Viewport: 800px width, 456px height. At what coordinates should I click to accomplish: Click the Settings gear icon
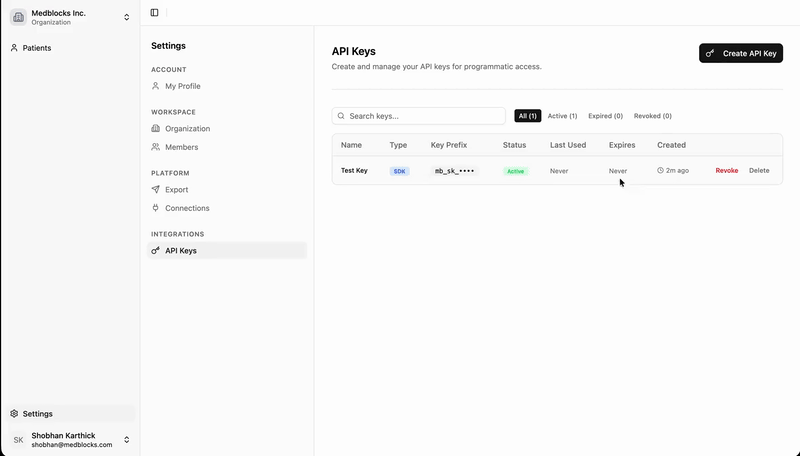(x=14, y=414)
